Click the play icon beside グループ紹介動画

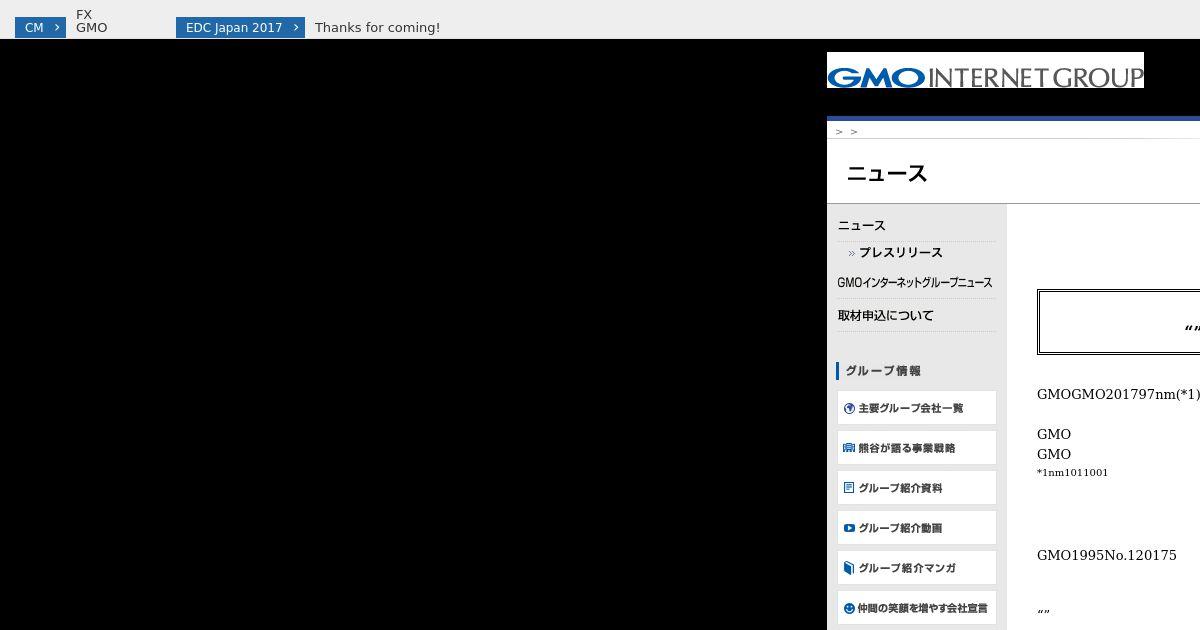pyautogui.click(x=849, y=528)
